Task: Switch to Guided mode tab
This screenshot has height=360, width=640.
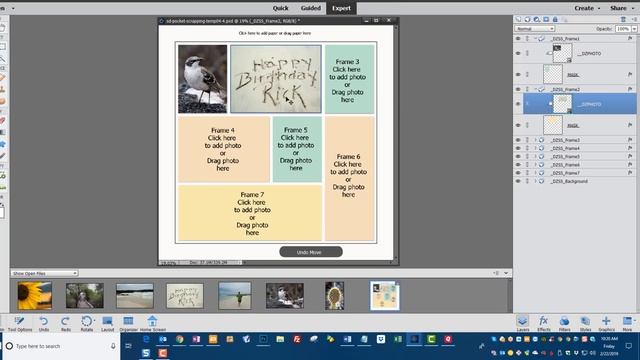Action: point(311,8)
